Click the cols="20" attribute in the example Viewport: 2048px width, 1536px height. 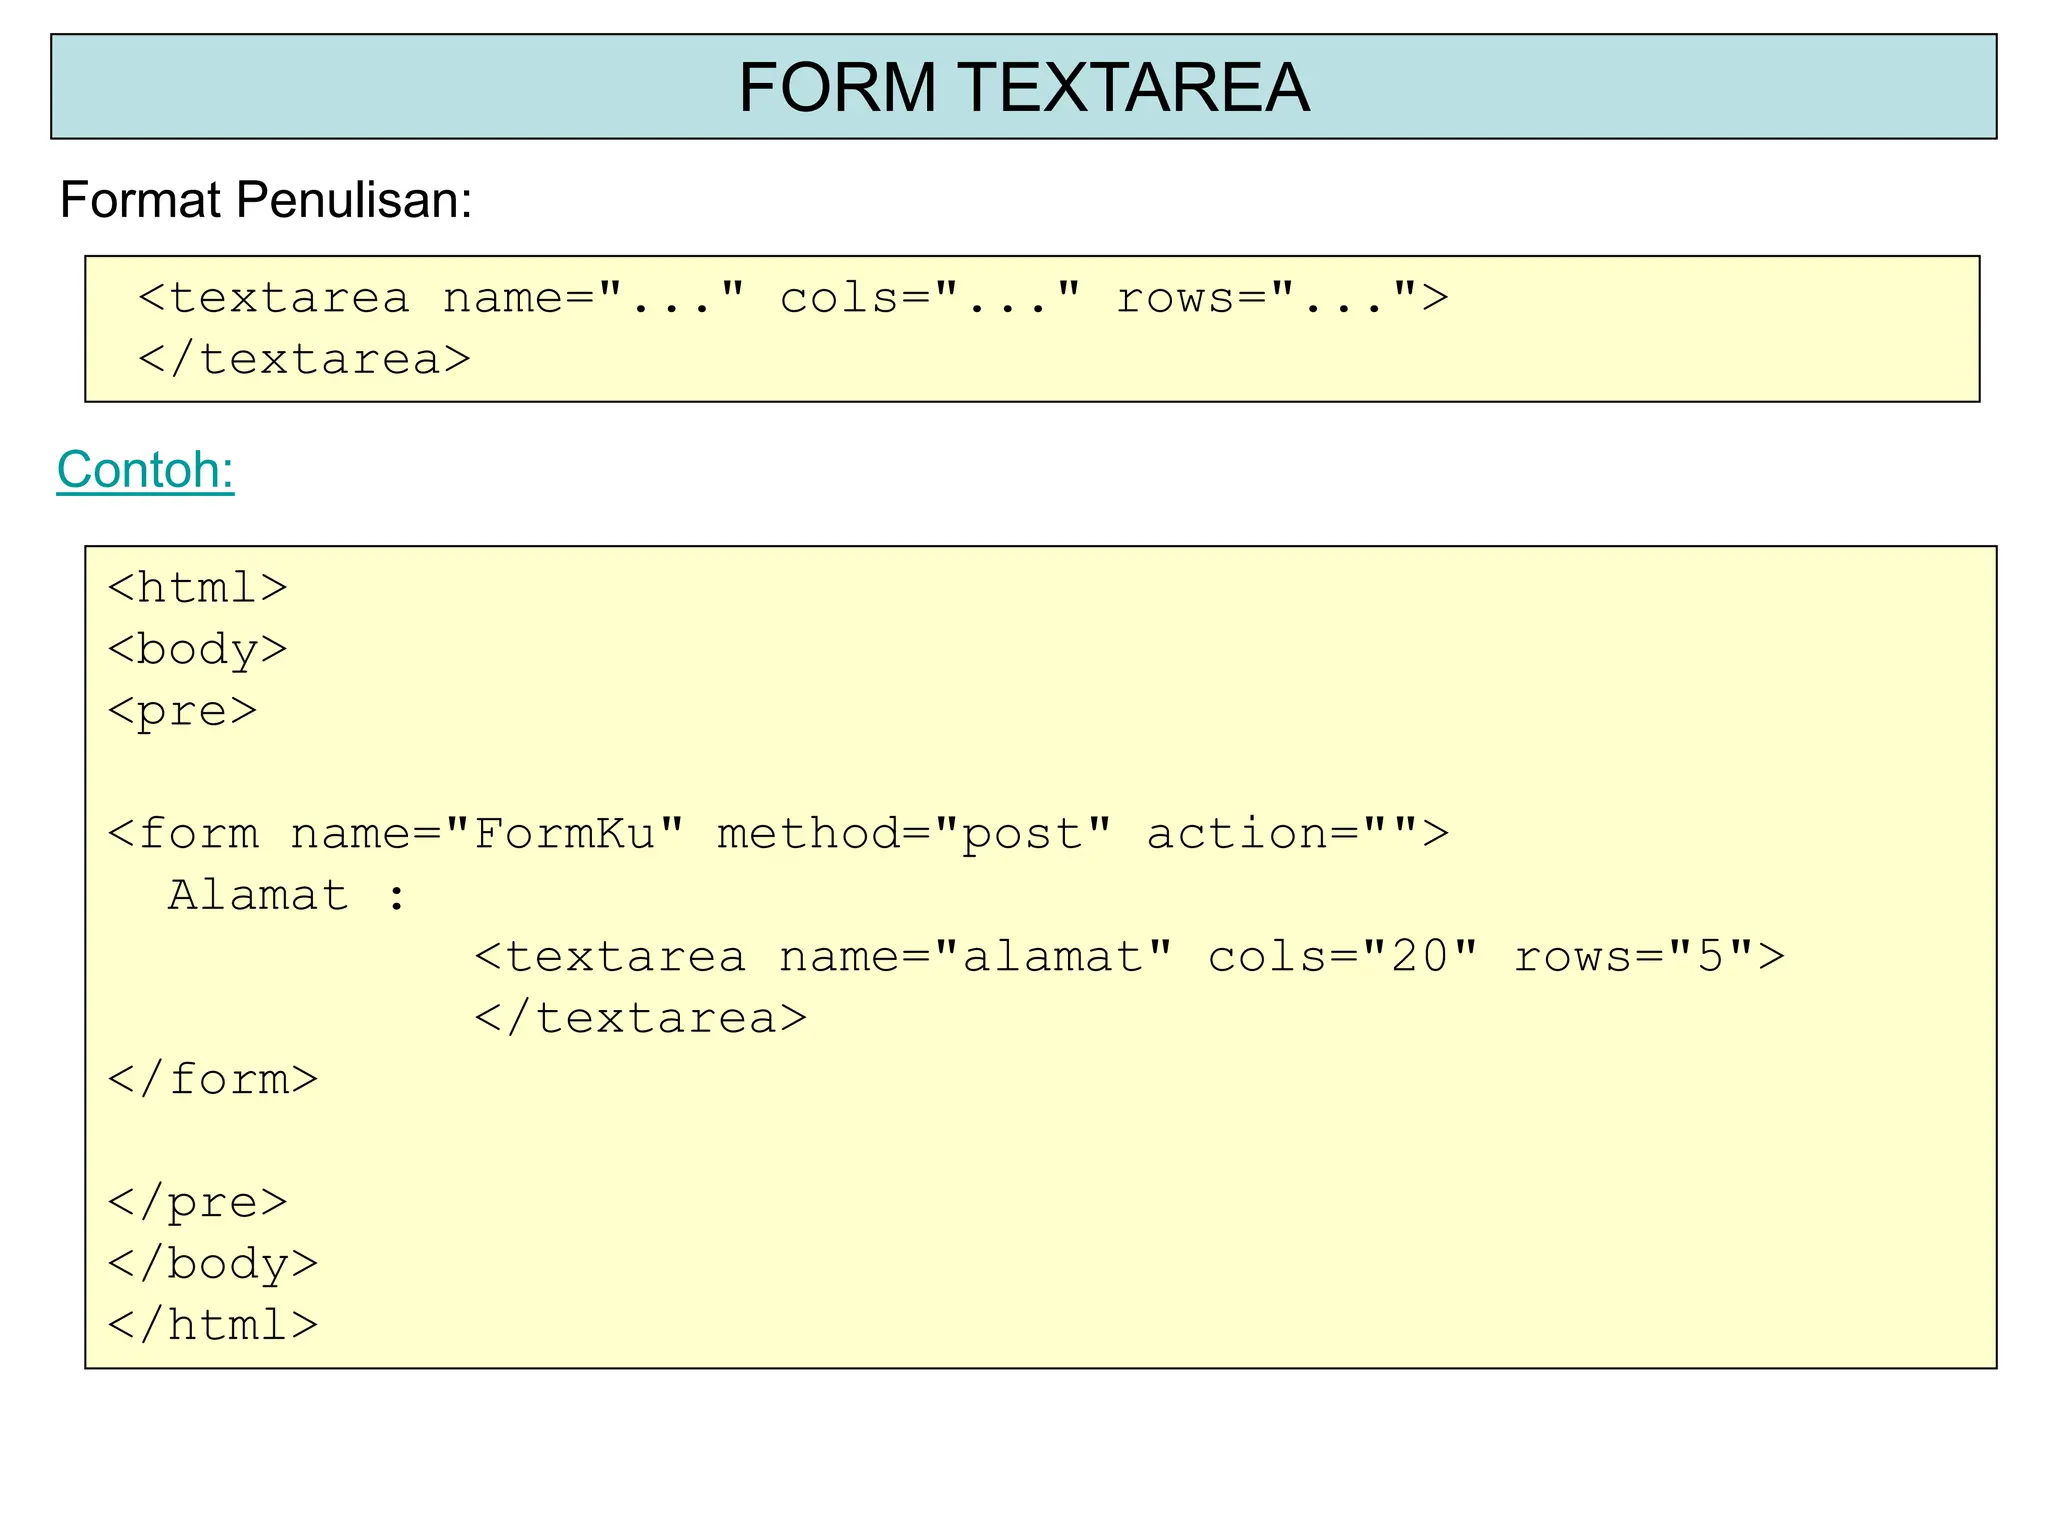coord(1343,957)
